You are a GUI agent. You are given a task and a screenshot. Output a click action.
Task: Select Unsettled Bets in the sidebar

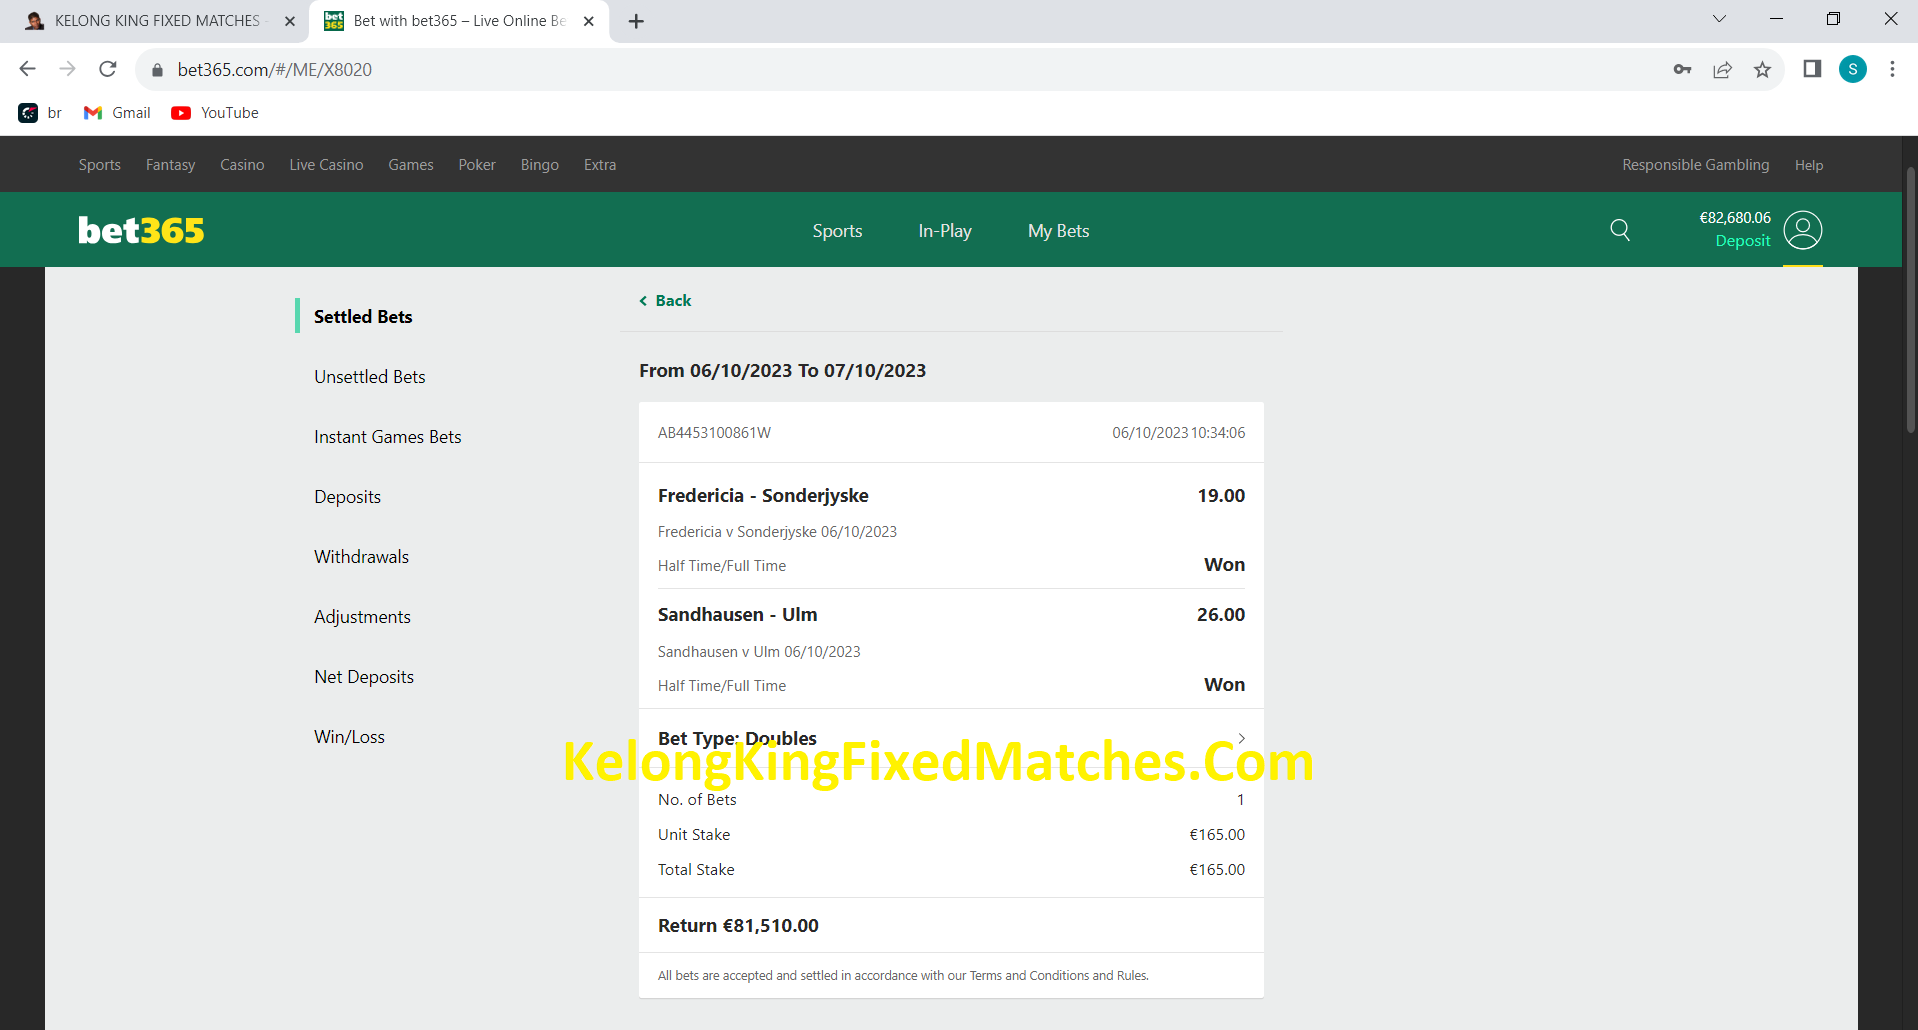(x=370, y=377)
